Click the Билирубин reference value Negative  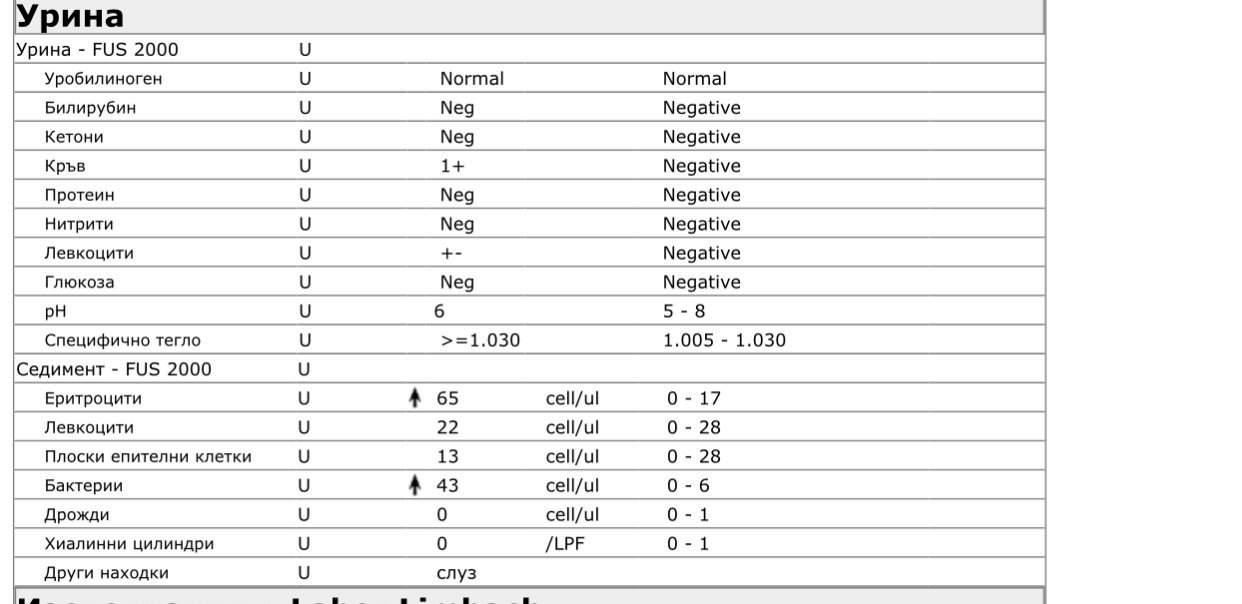(701, 108)
